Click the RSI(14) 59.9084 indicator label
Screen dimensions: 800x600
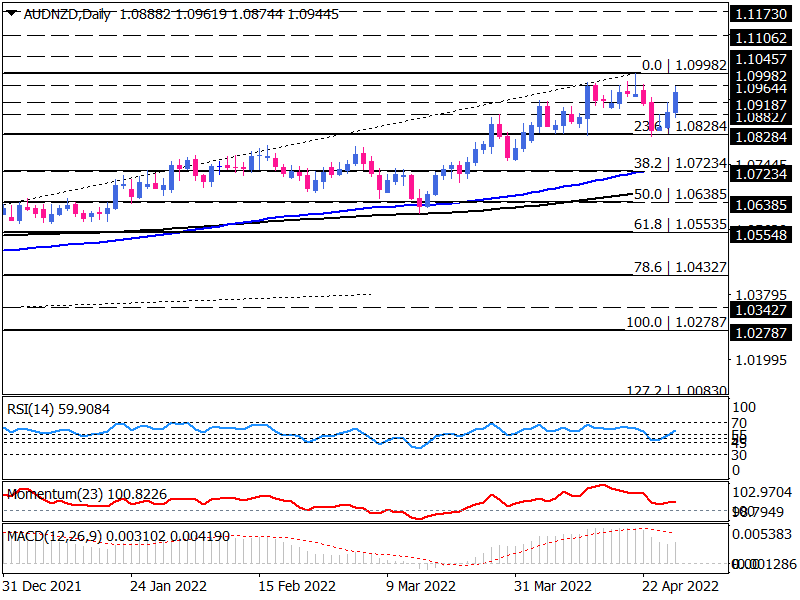click(x=58, y=409)
